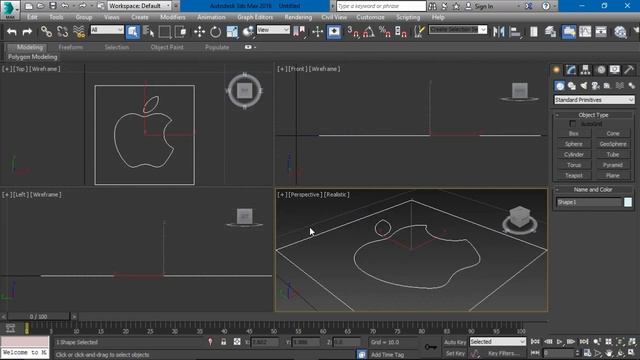Open the Select by Name dialog
Image resolution: width=640 pixels, height=360 pixels.
tap(149, 32)
